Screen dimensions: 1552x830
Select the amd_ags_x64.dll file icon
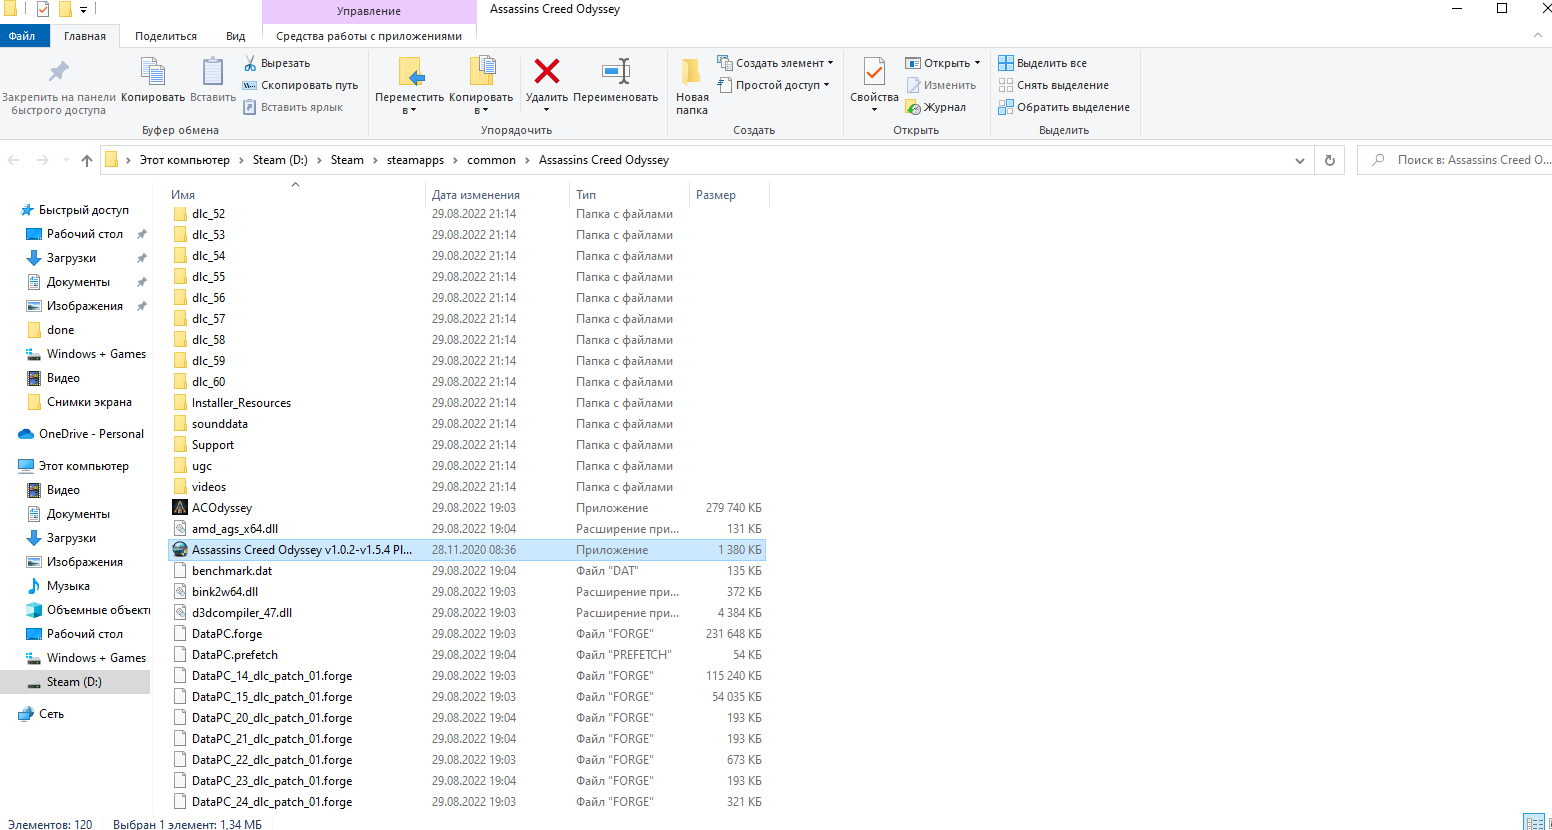pos(180,529)
